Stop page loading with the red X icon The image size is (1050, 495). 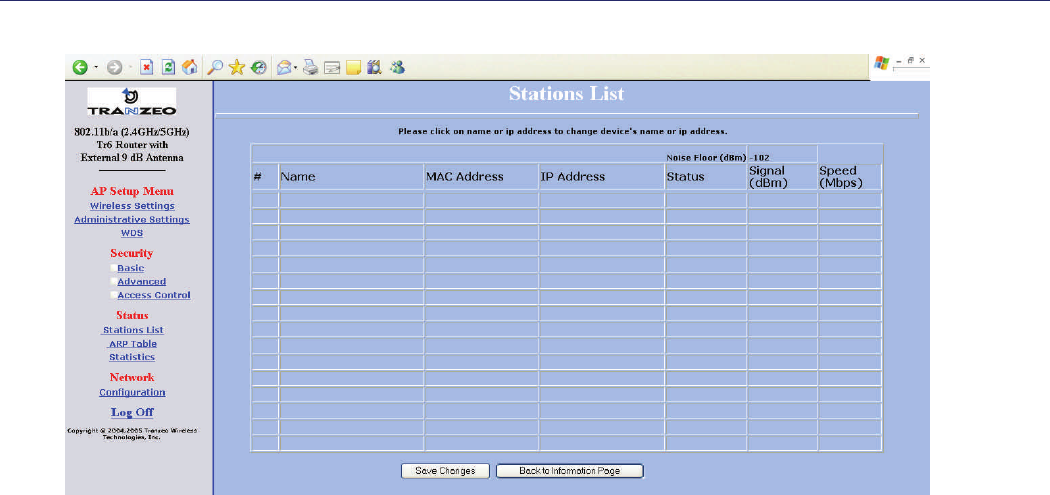click(x=147, y=67)
